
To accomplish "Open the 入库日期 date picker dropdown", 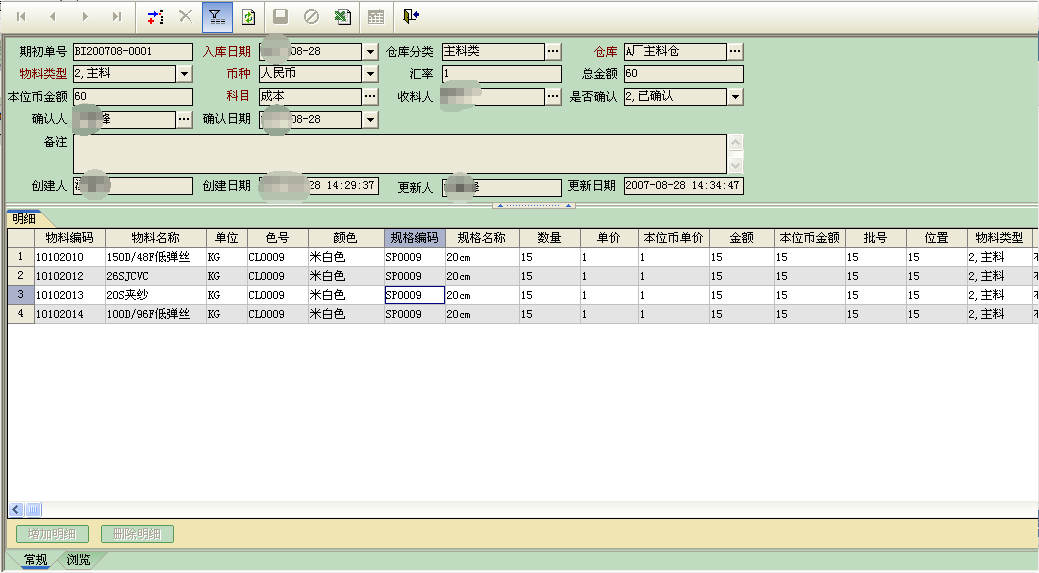I will [370, 51].
